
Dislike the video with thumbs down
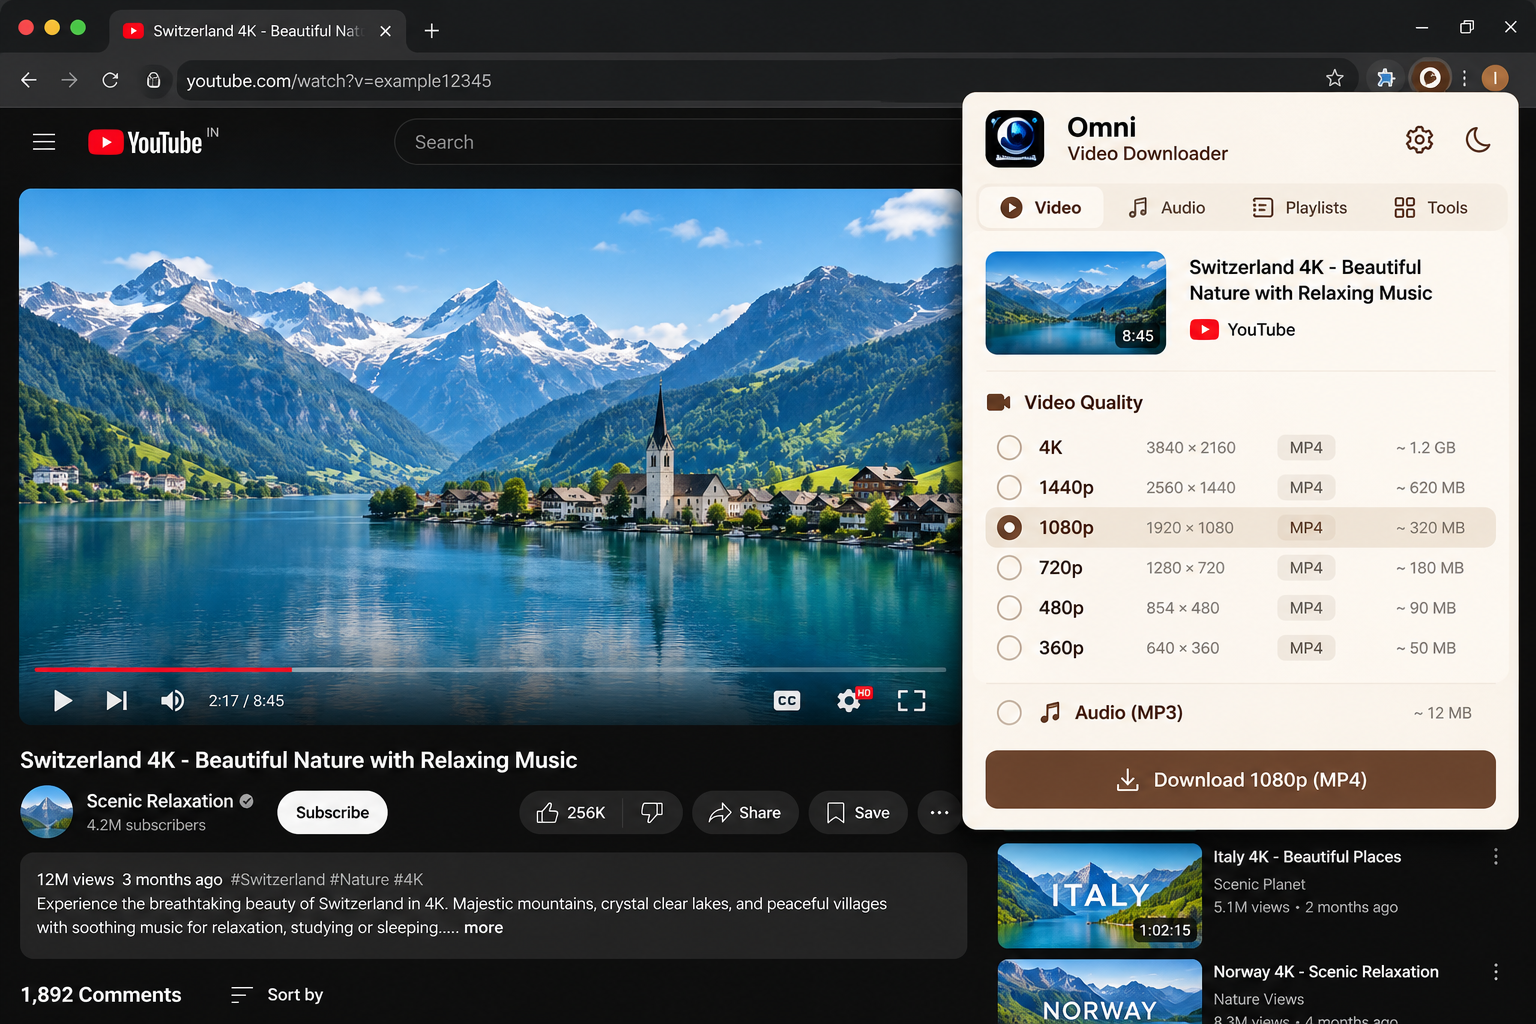[x=652, y=813]
